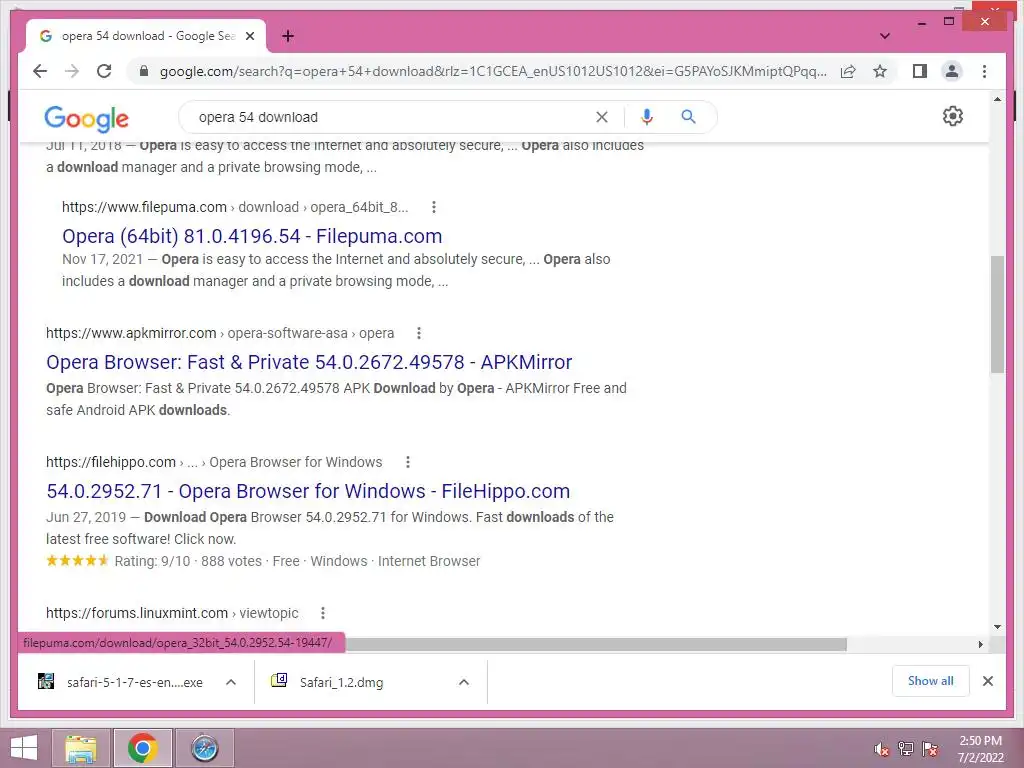Expand options for the safari exe download
The height and width of the screenshot is (768, 1024).
click(x=231, y=682)
